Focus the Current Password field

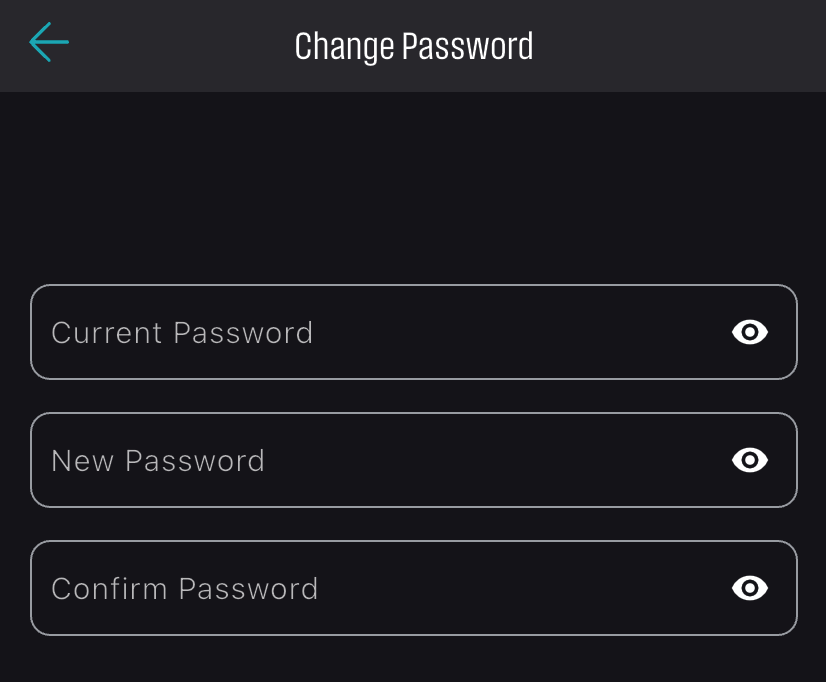(x=414, y=332)
